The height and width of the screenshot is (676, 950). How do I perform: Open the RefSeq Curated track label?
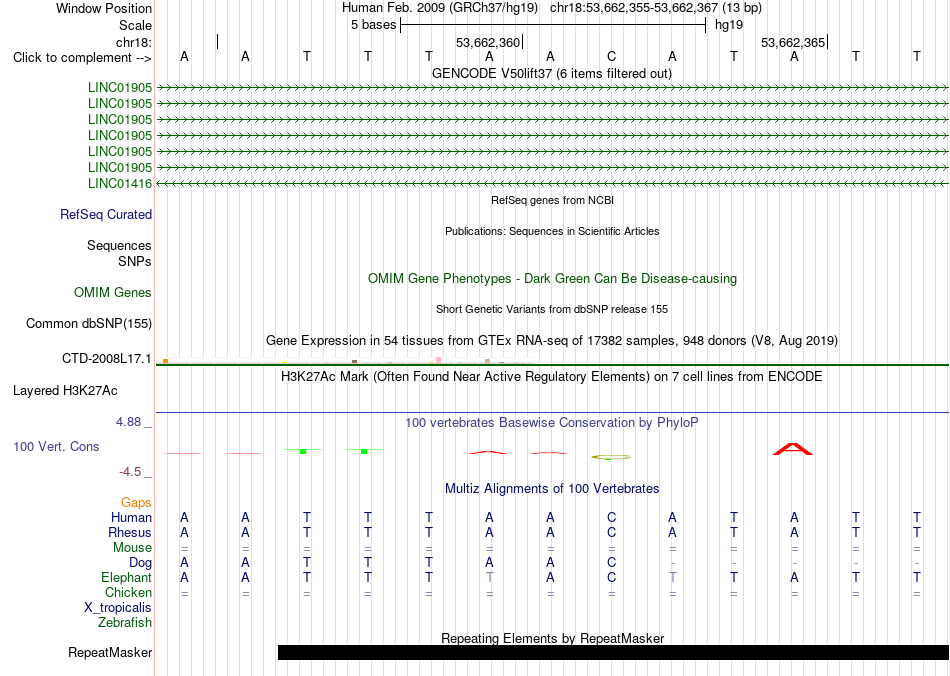106,214
